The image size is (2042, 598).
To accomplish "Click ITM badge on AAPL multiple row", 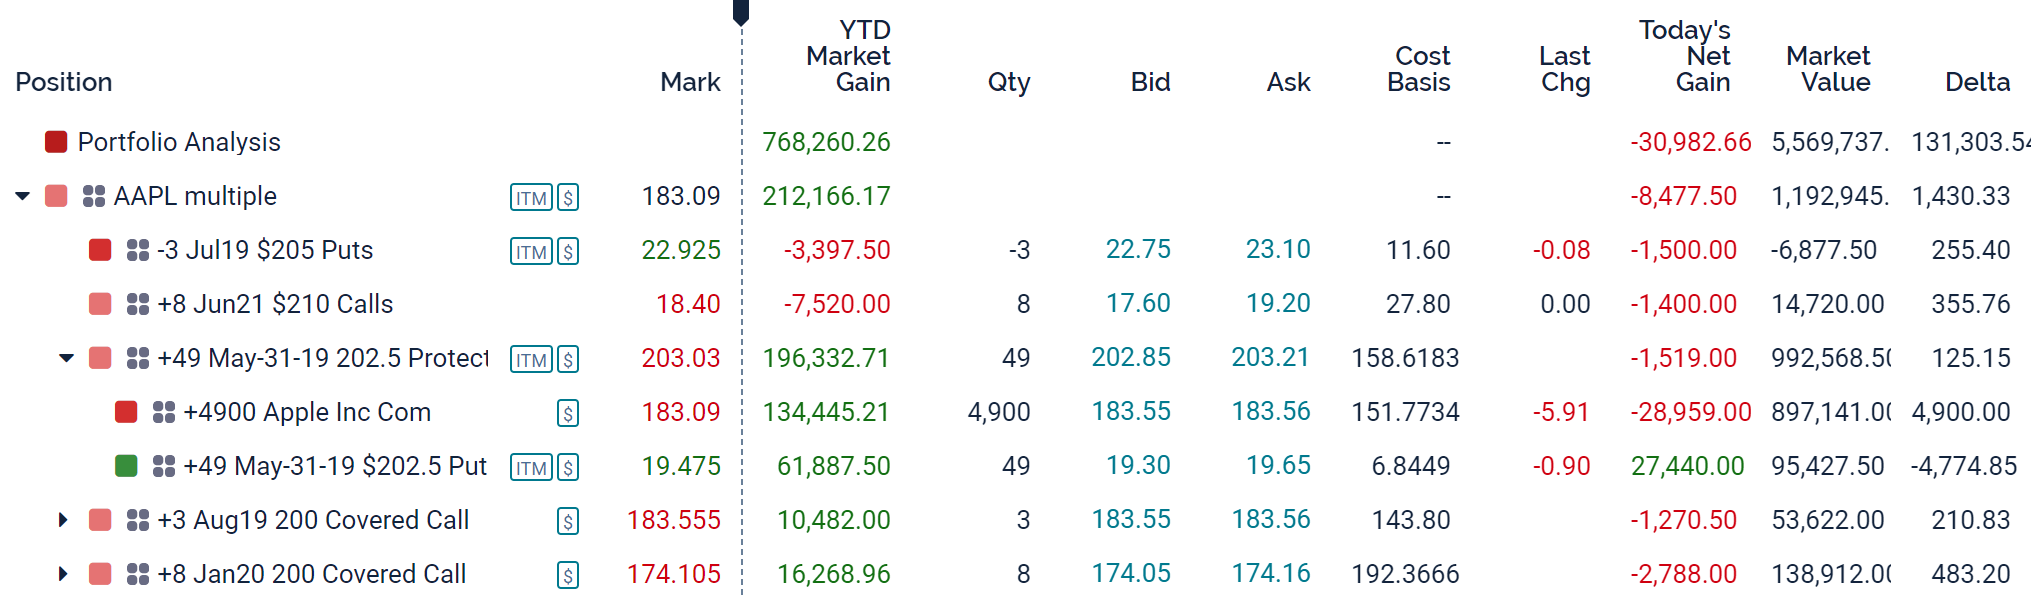I will pos(531,198).
